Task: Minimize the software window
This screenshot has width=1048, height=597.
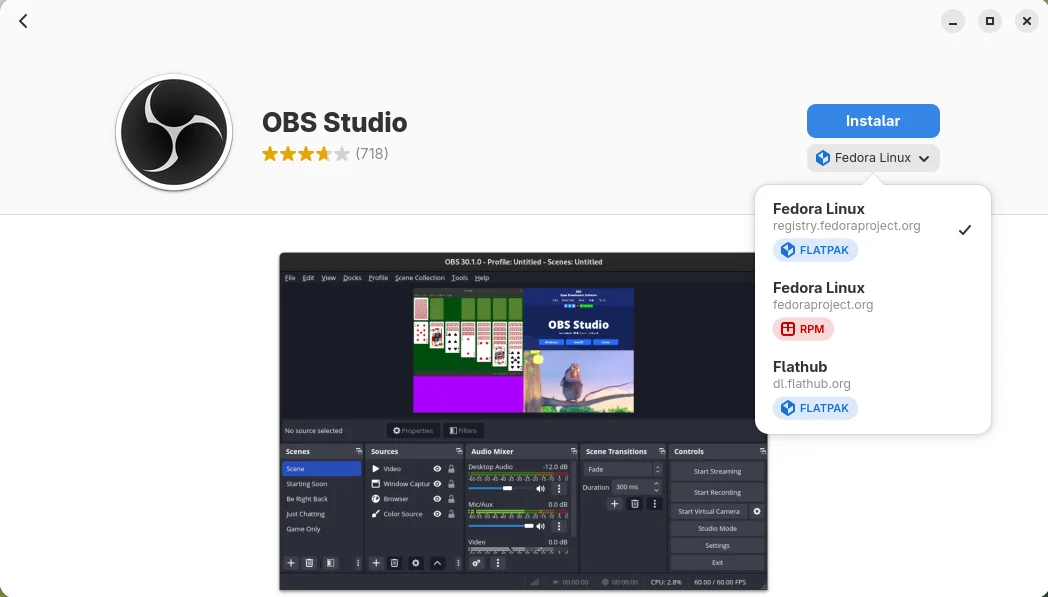Action: click(953, 21)
